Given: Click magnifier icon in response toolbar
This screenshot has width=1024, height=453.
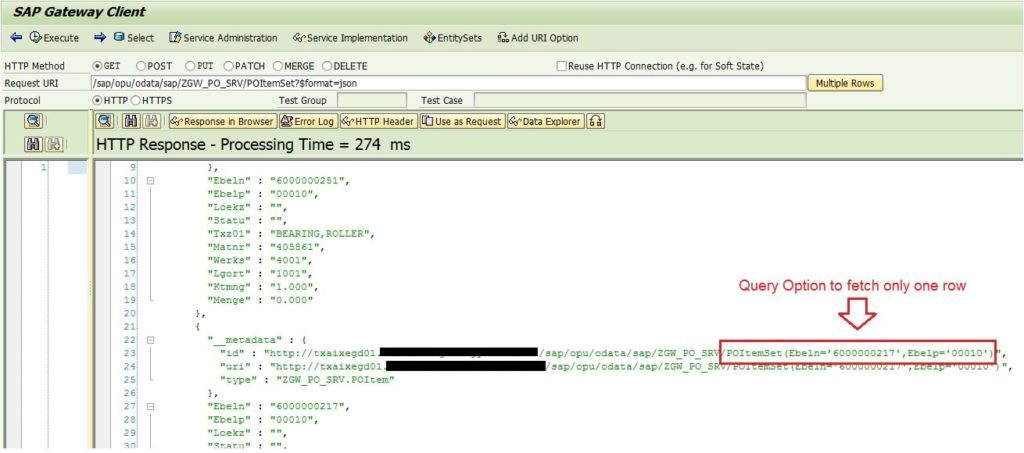Looking at the screenshot, I should 104,121.
